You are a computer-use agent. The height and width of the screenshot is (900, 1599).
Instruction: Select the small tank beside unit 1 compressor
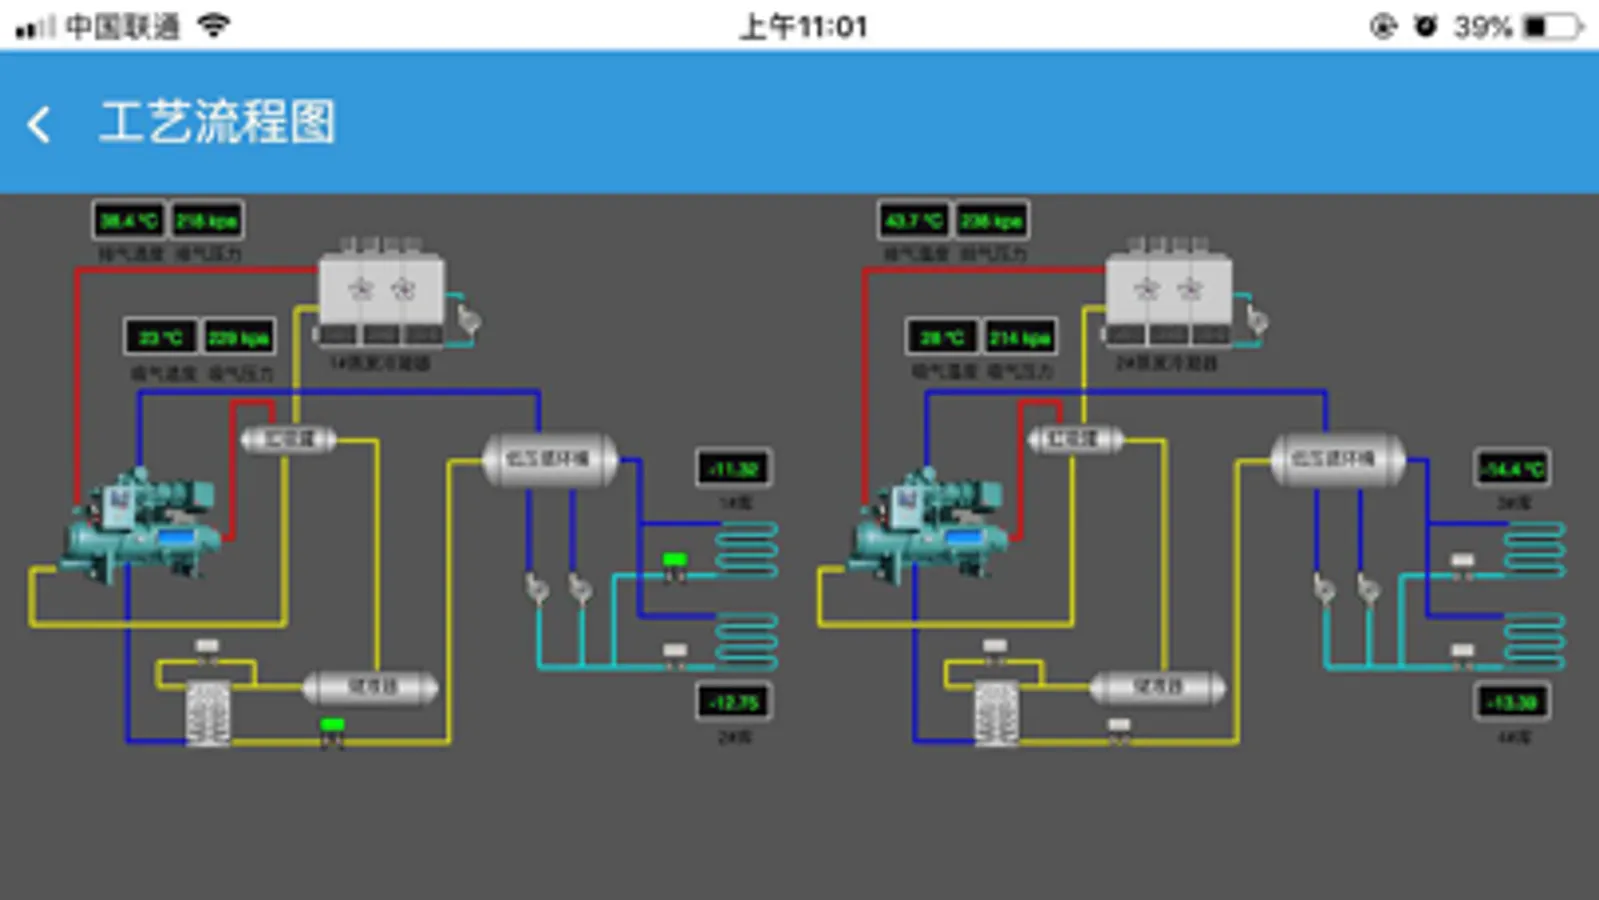[x=288, y=438]
